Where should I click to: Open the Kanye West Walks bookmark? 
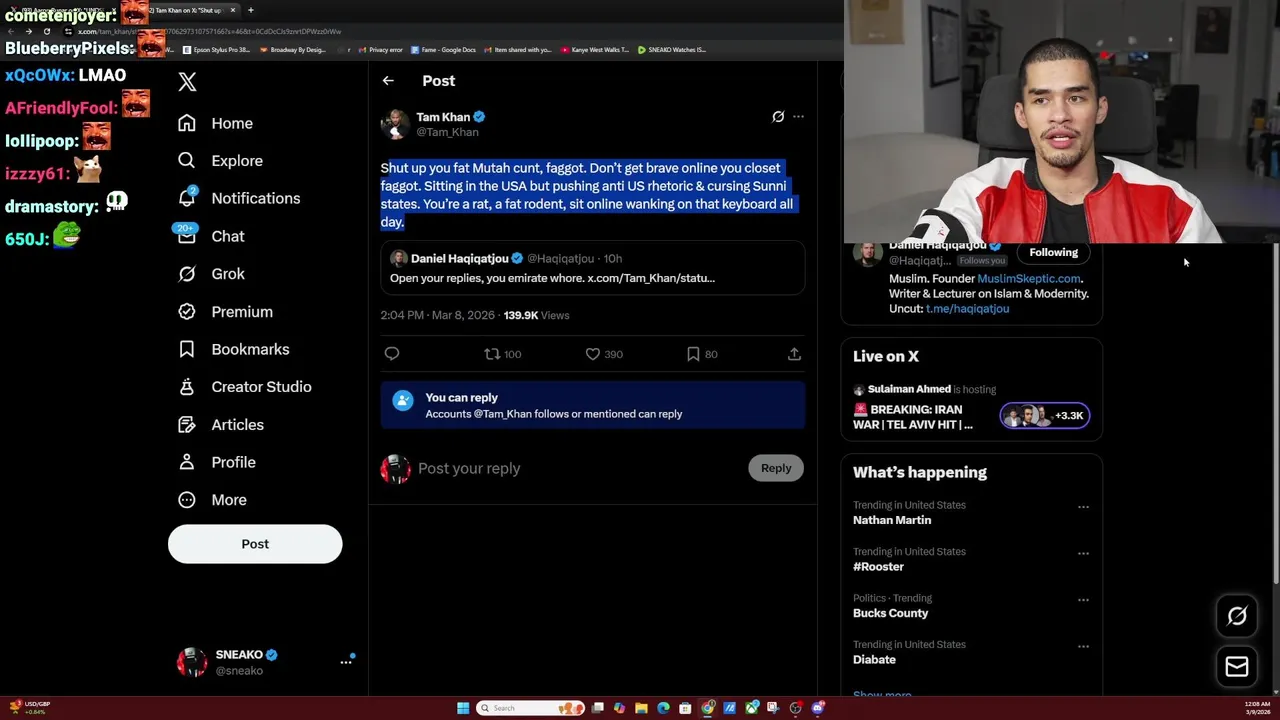[x=595, y=50]
